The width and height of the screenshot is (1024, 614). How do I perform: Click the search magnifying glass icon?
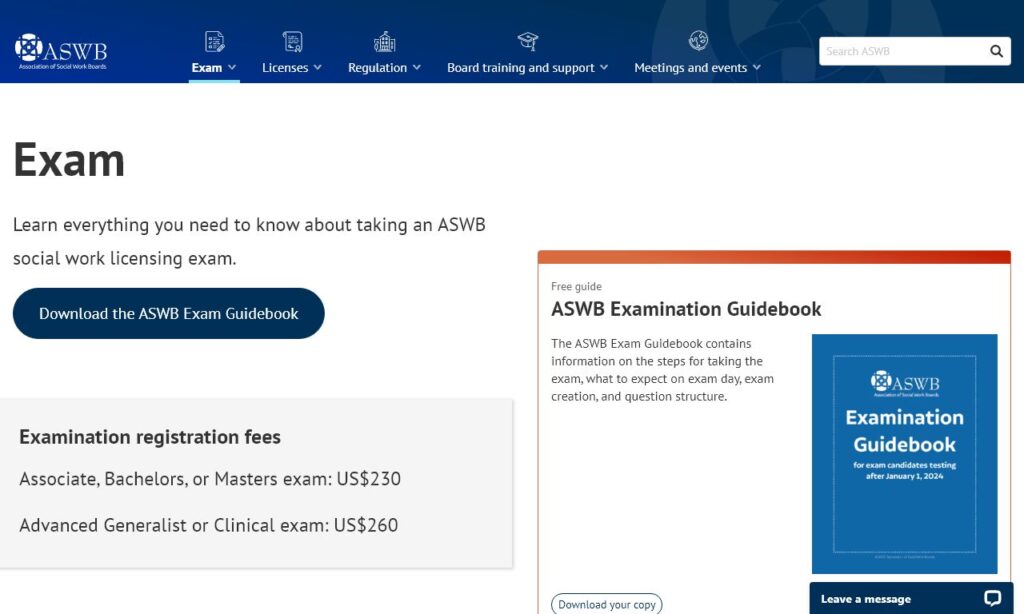pos(996,50)
